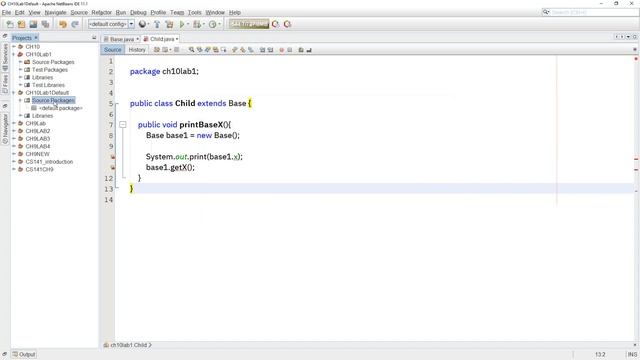The width and height of the screenshot is (640, 360).
Task: Click the Find Selection magnifier icon in editor toolbar
Action: coord(191,50)
